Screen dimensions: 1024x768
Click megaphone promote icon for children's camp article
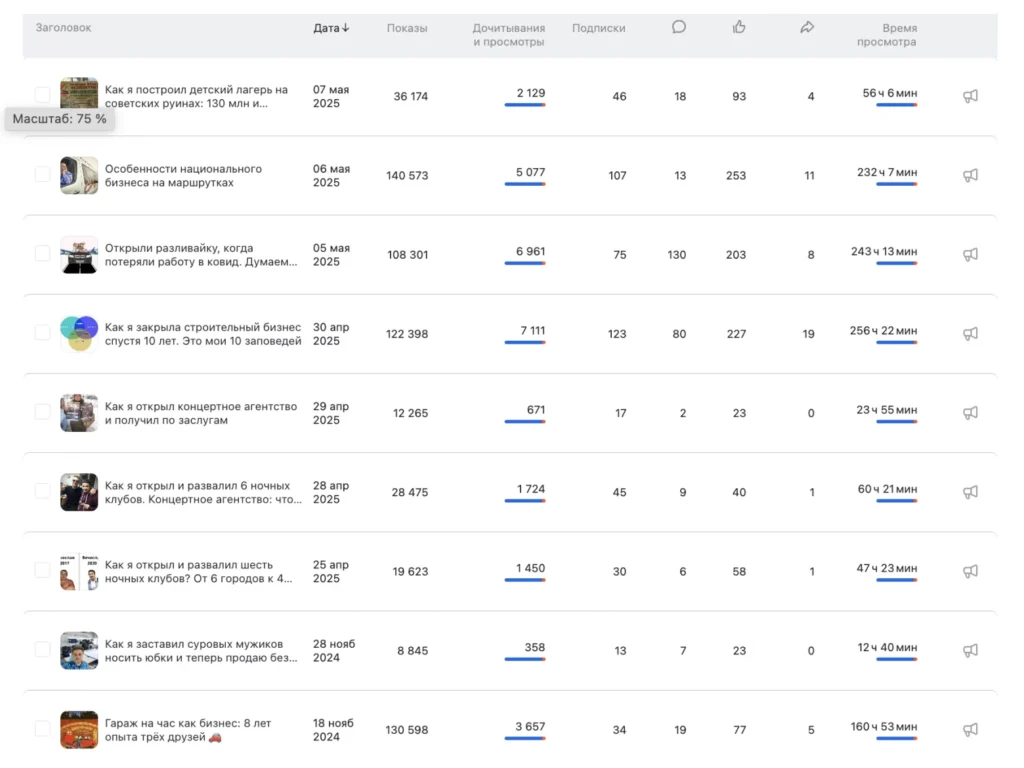970,96
